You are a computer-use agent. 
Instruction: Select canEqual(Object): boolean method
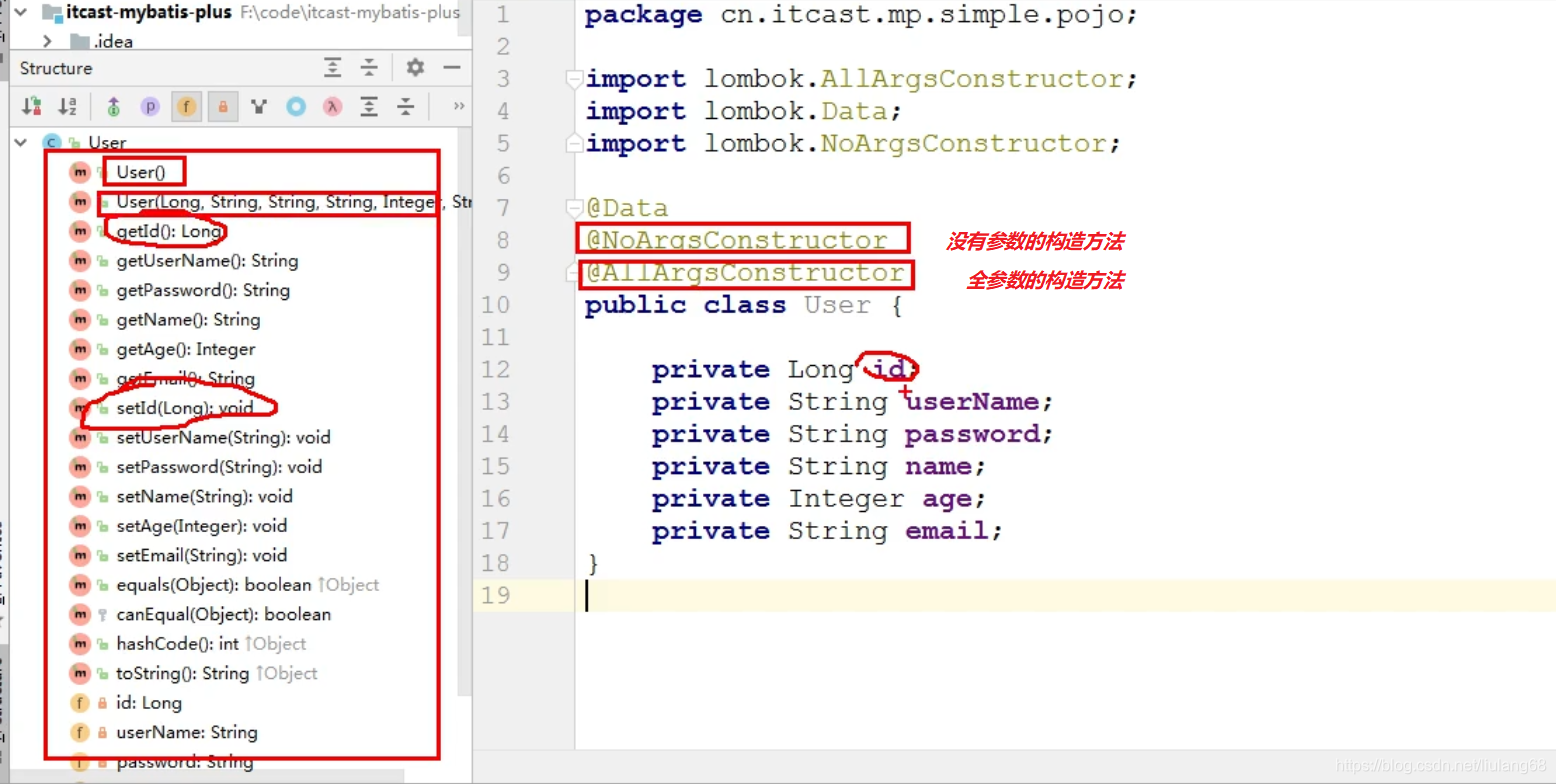tap(223, 614)
